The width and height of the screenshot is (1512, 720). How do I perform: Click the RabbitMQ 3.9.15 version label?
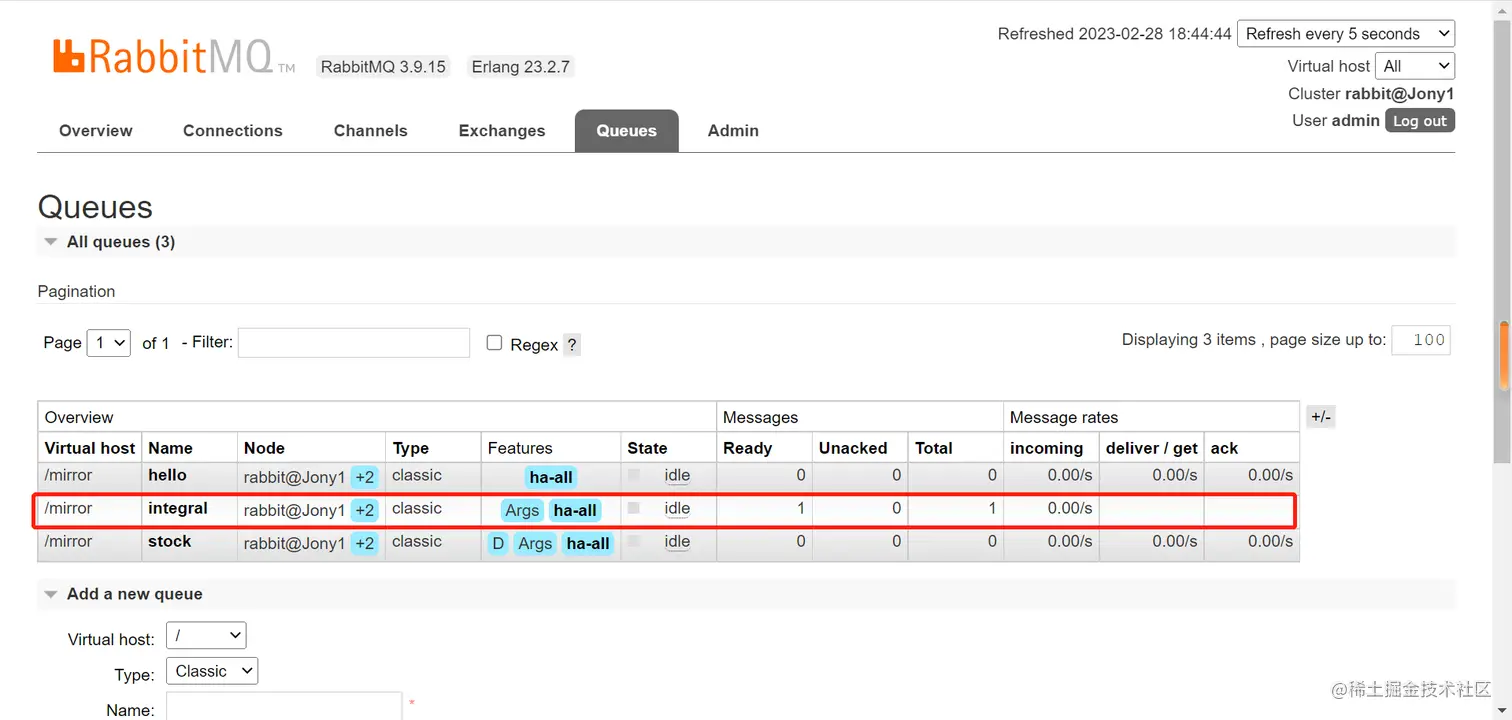click(x=383, y=67)
